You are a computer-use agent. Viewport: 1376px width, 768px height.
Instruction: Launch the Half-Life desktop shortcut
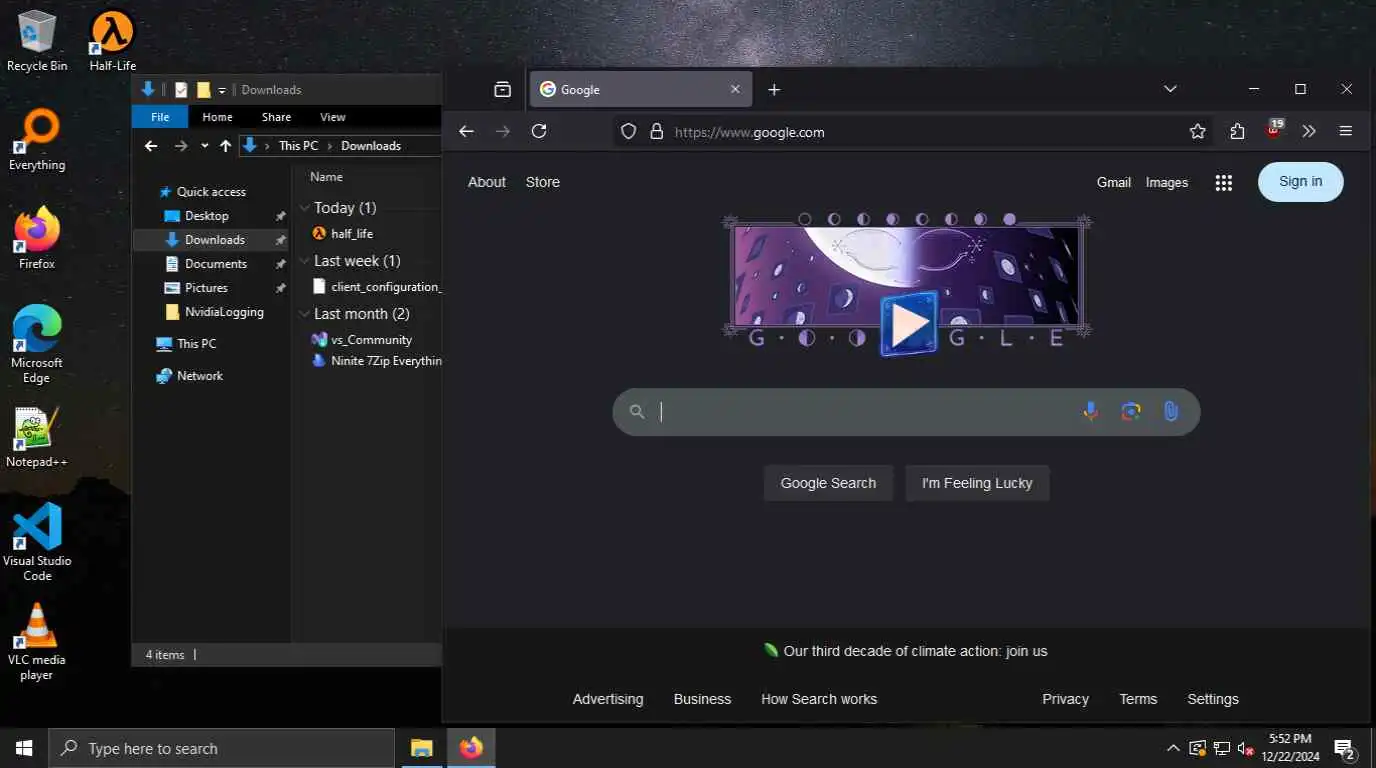pos(112,41)
